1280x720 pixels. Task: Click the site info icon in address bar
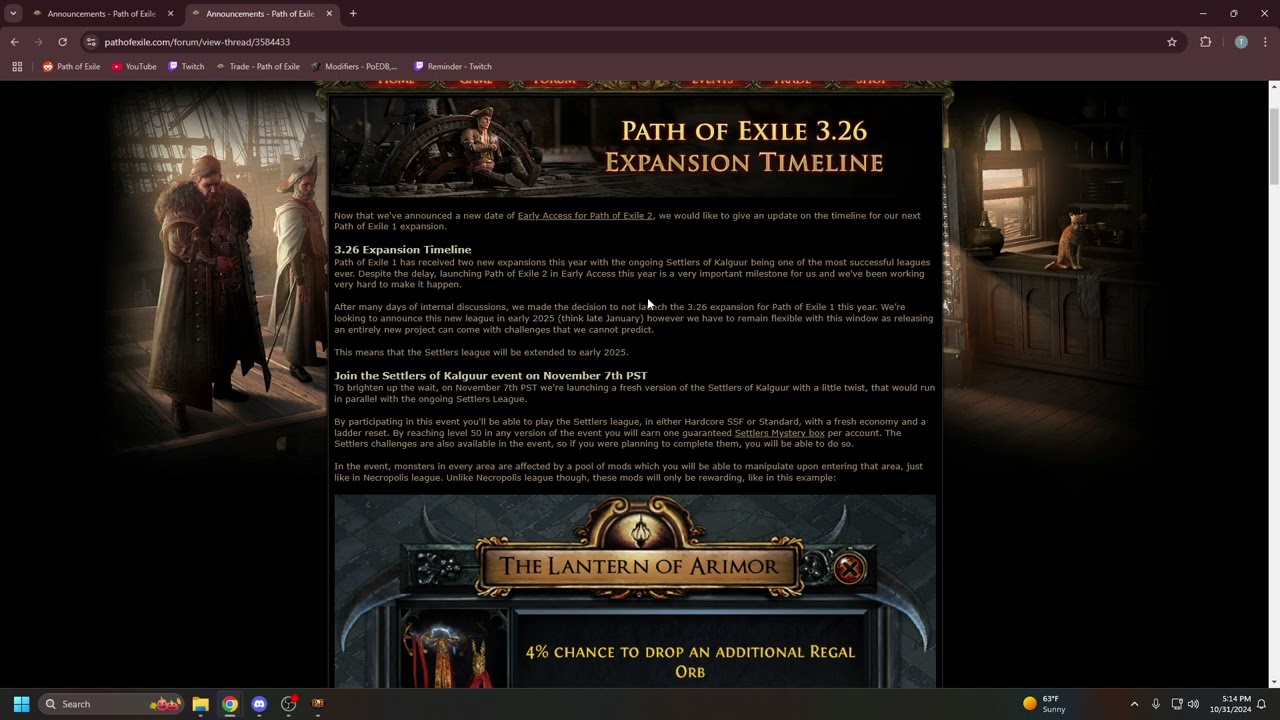(91, 42)
